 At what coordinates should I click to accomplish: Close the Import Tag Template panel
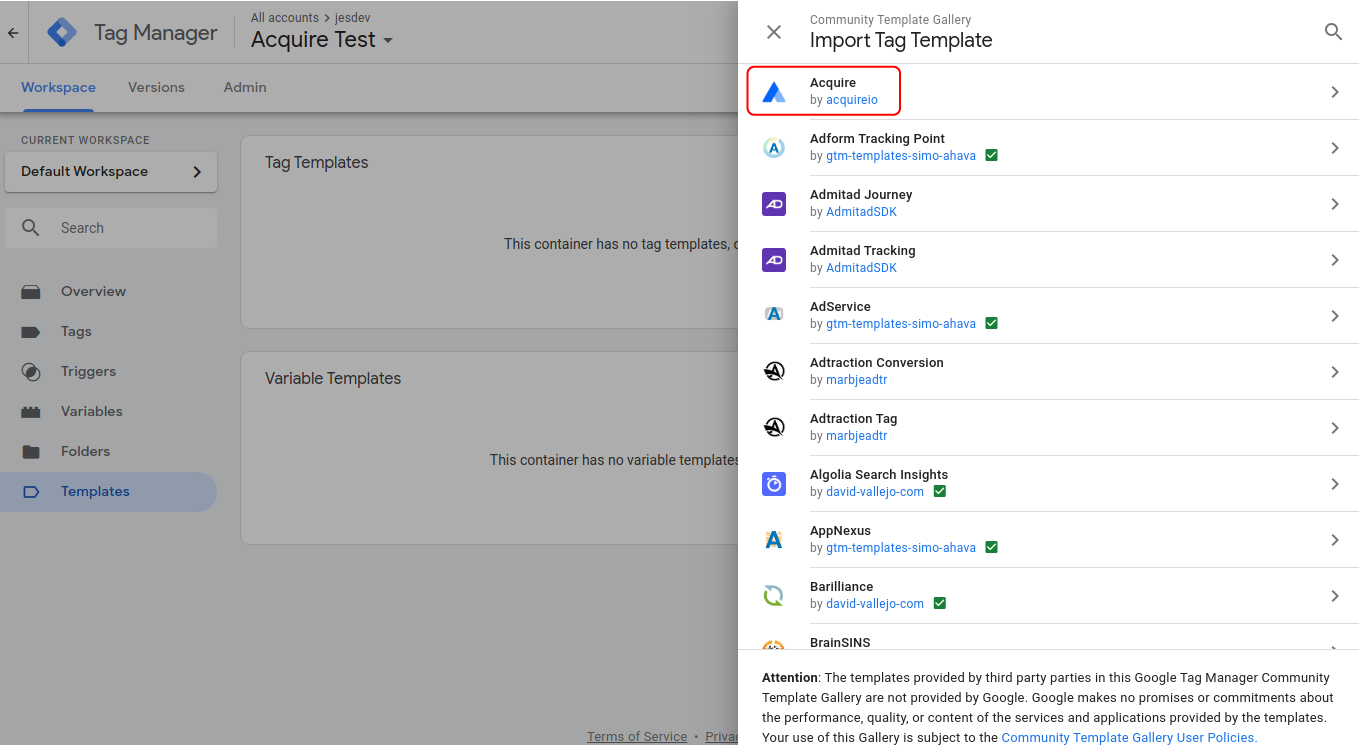pyautogui.click(x=774, y=32)
